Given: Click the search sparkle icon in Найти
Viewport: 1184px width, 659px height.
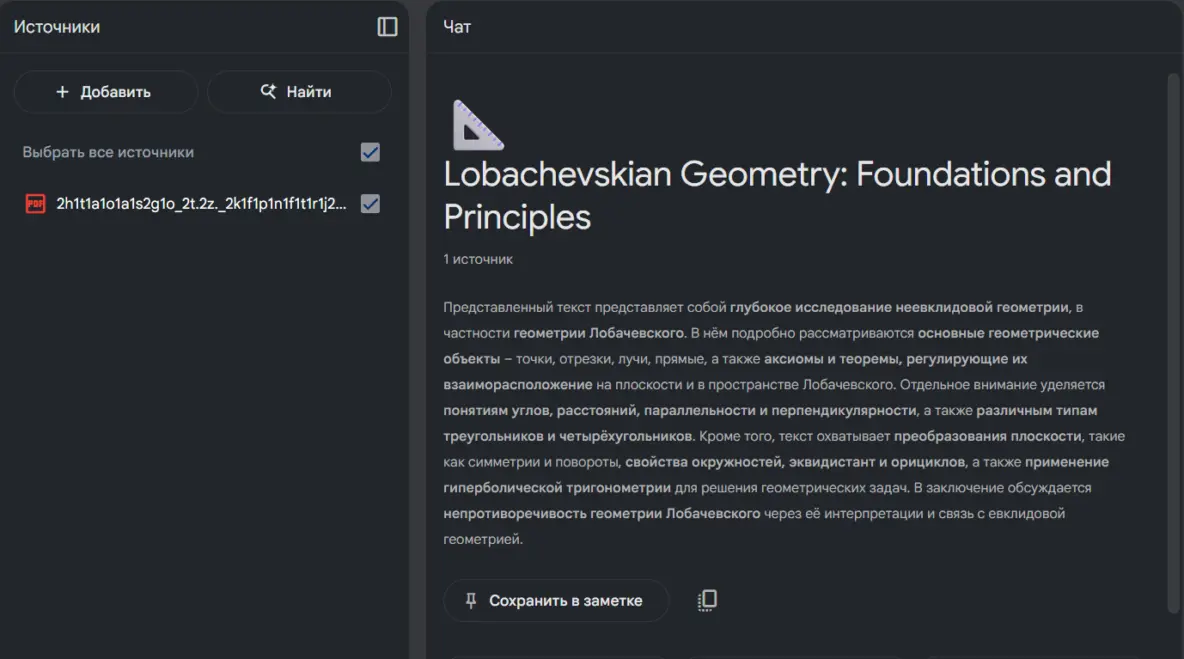Looking at the screenshot, I should point(268,91).
